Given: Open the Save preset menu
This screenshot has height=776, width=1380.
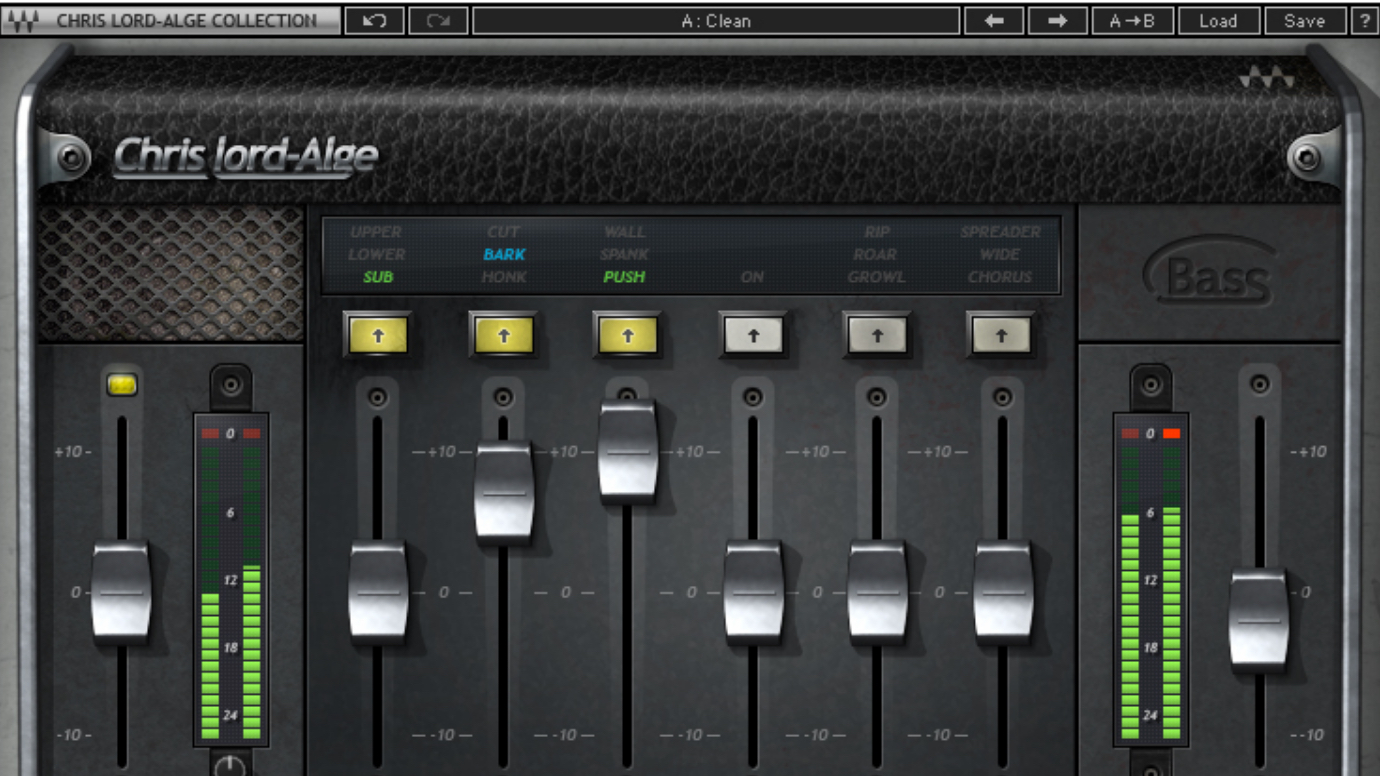Looking at the screenshot, I should tap(1305, 20).
